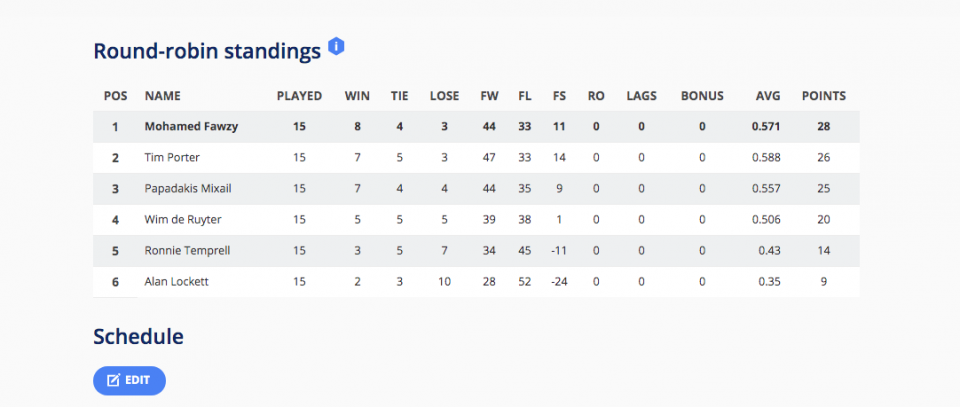The image size is (960, 407).
Task: Click Mohamed Fawzy's 28 points value
Action: pyautogui.click(x=823, y=127)
